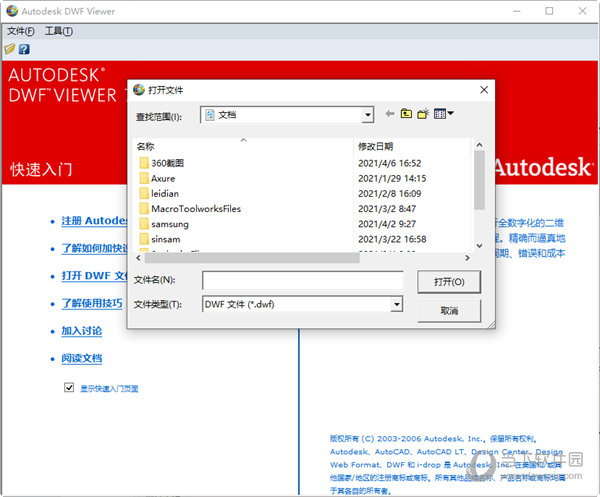Screen dimensions: 600x497
Task: Sort by the 修改日期 column header
Action: [375, 147]
